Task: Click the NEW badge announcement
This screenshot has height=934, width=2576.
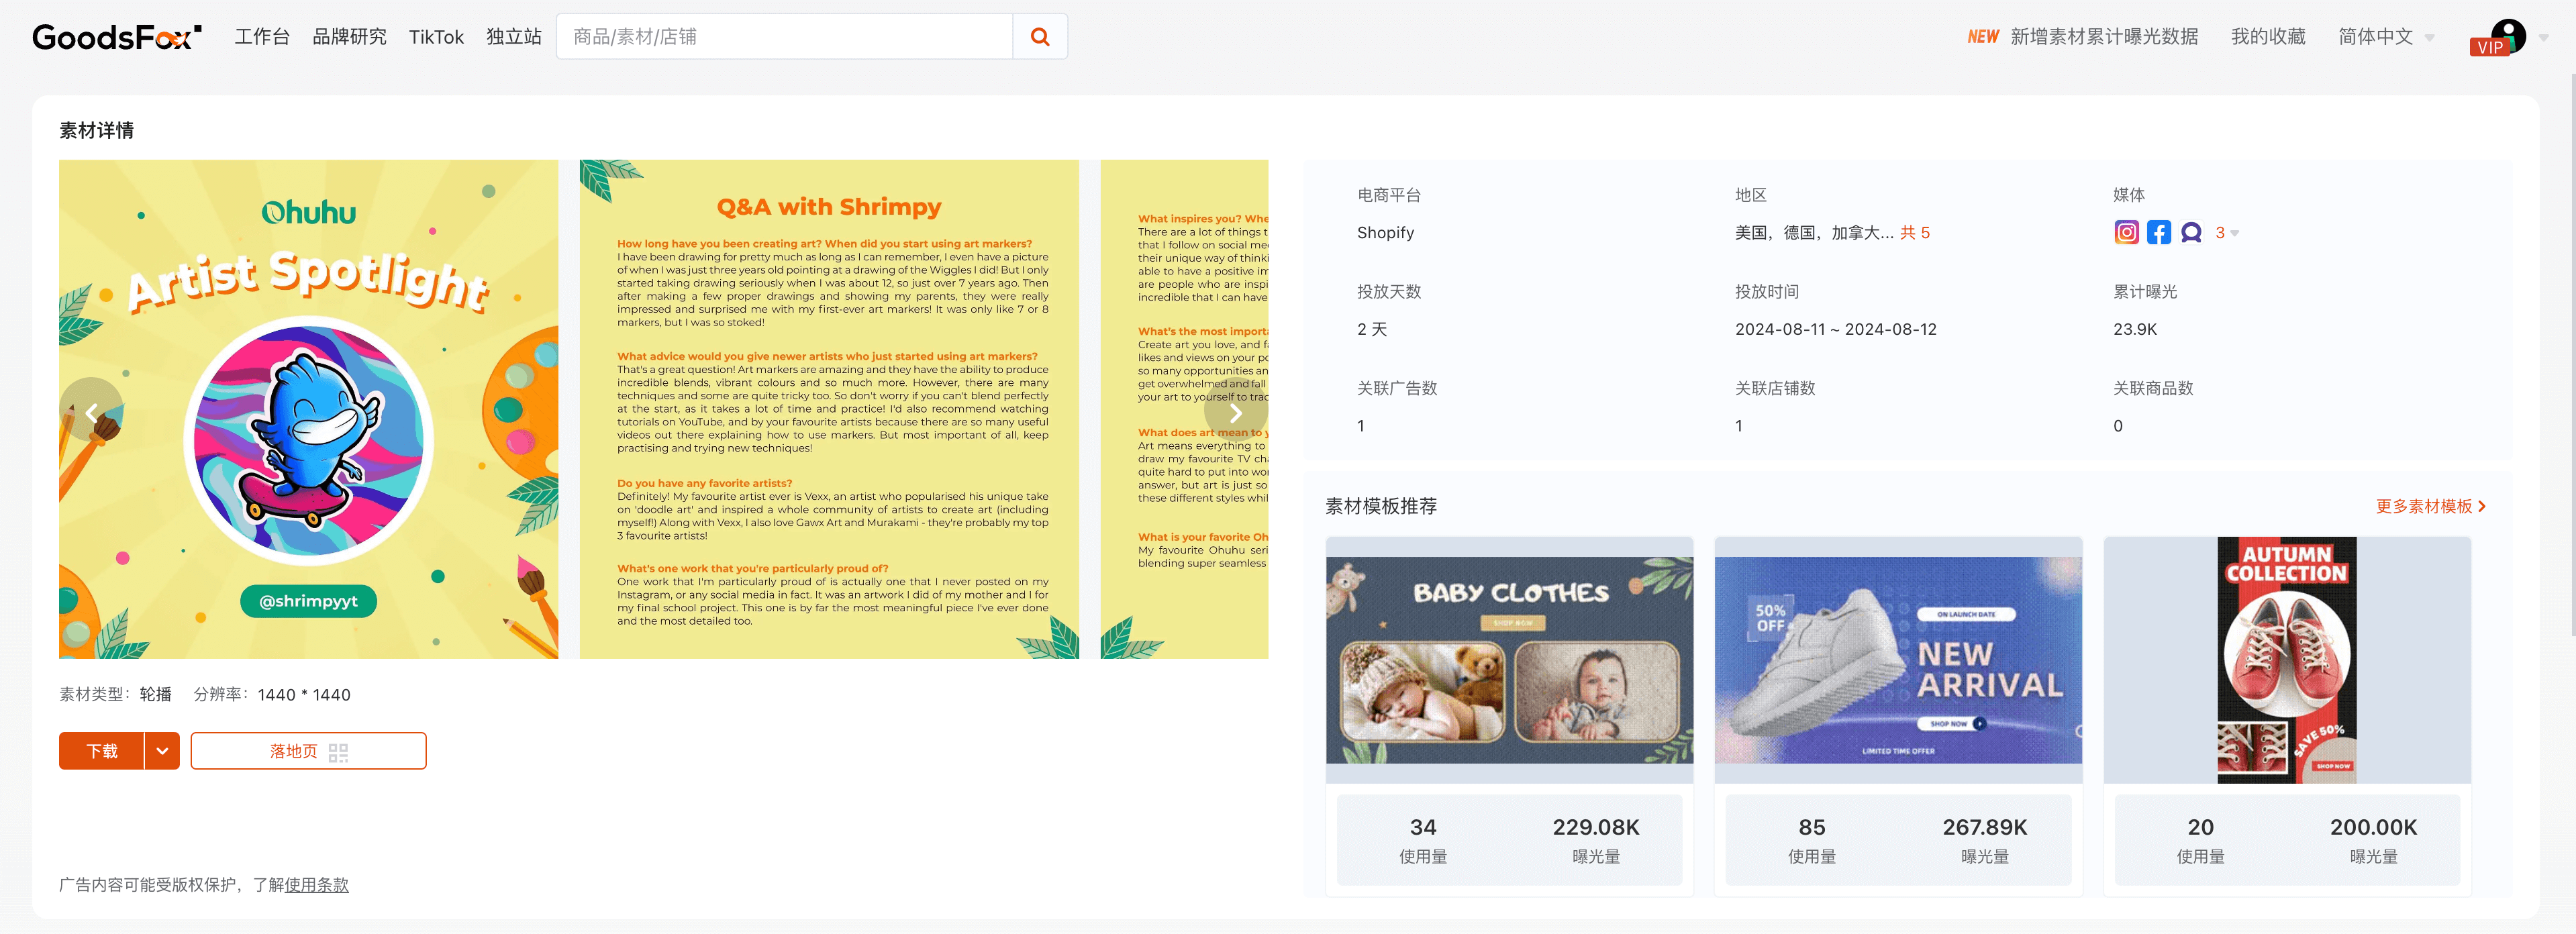Action: pos(1983,37)
